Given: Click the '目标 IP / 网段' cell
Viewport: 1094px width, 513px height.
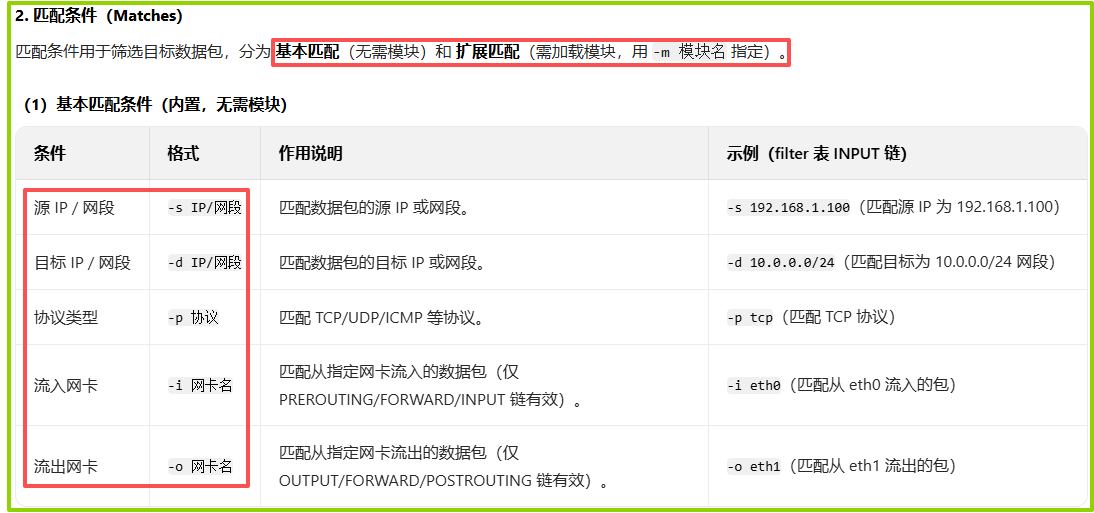Looking at the screenshot, I should click(82, 262).
